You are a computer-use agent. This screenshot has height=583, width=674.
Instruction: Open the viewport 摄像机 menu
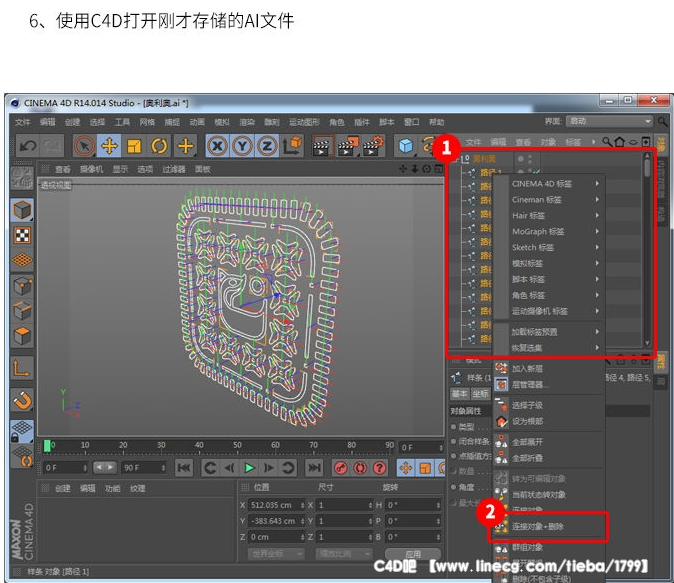click(91, 169)
